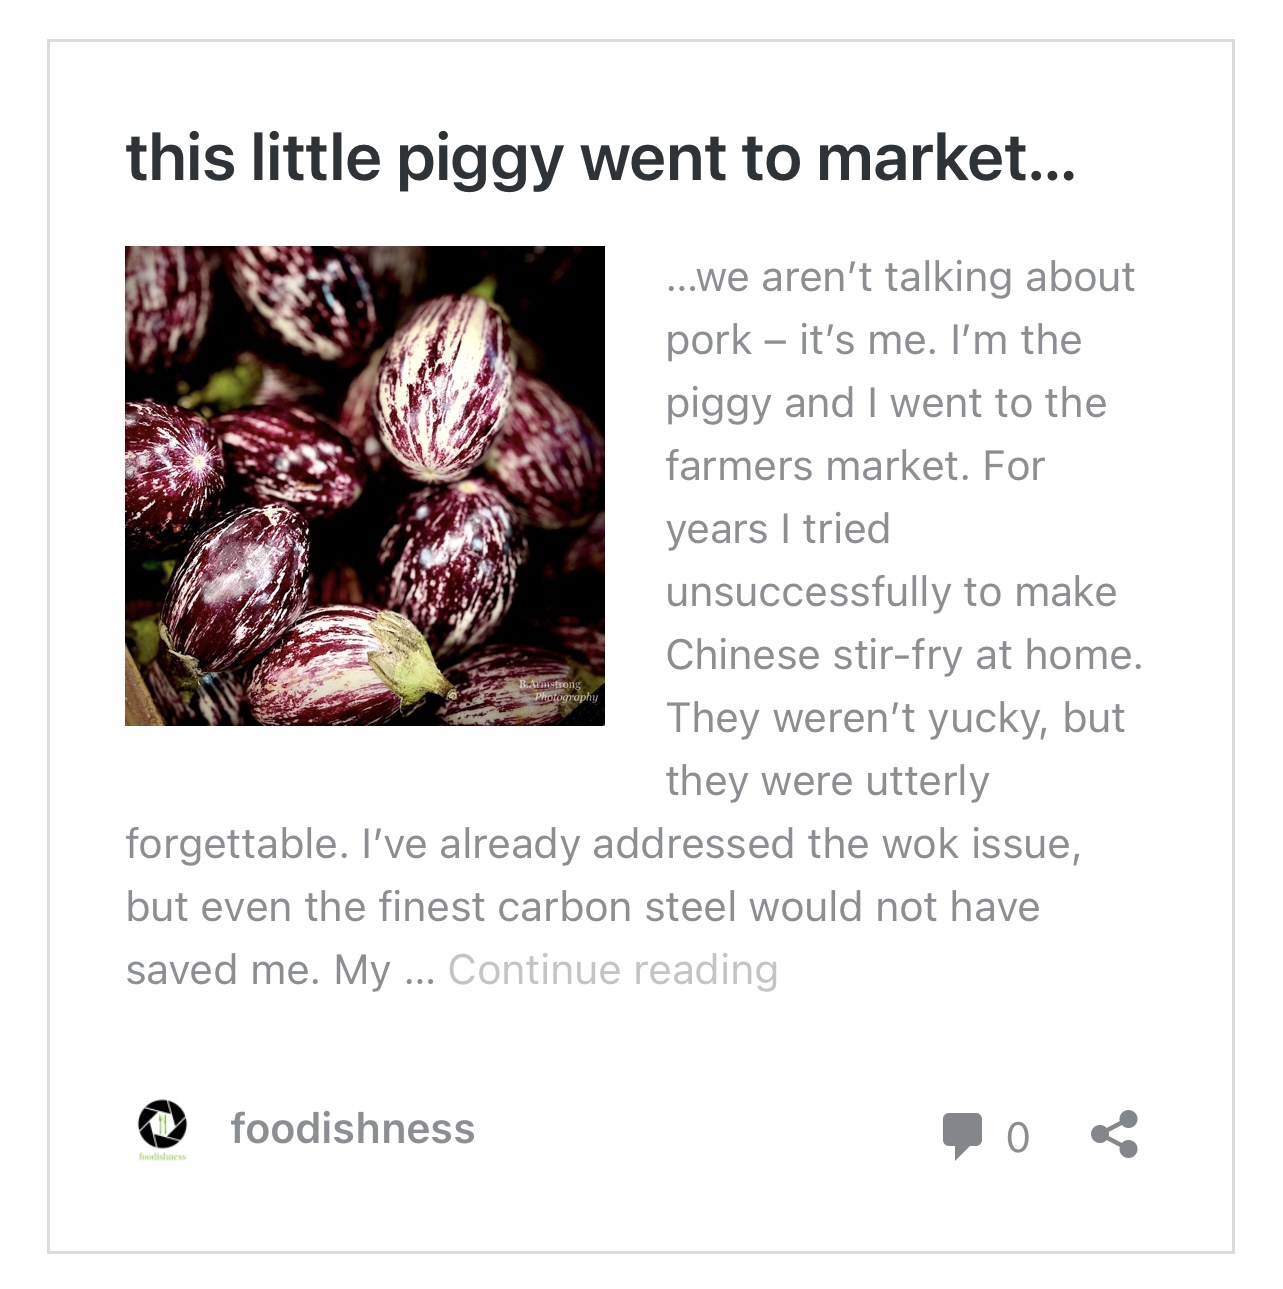Screen dimensions: 1283x1289
Task: Open the share icon
Action: 1114,1134
